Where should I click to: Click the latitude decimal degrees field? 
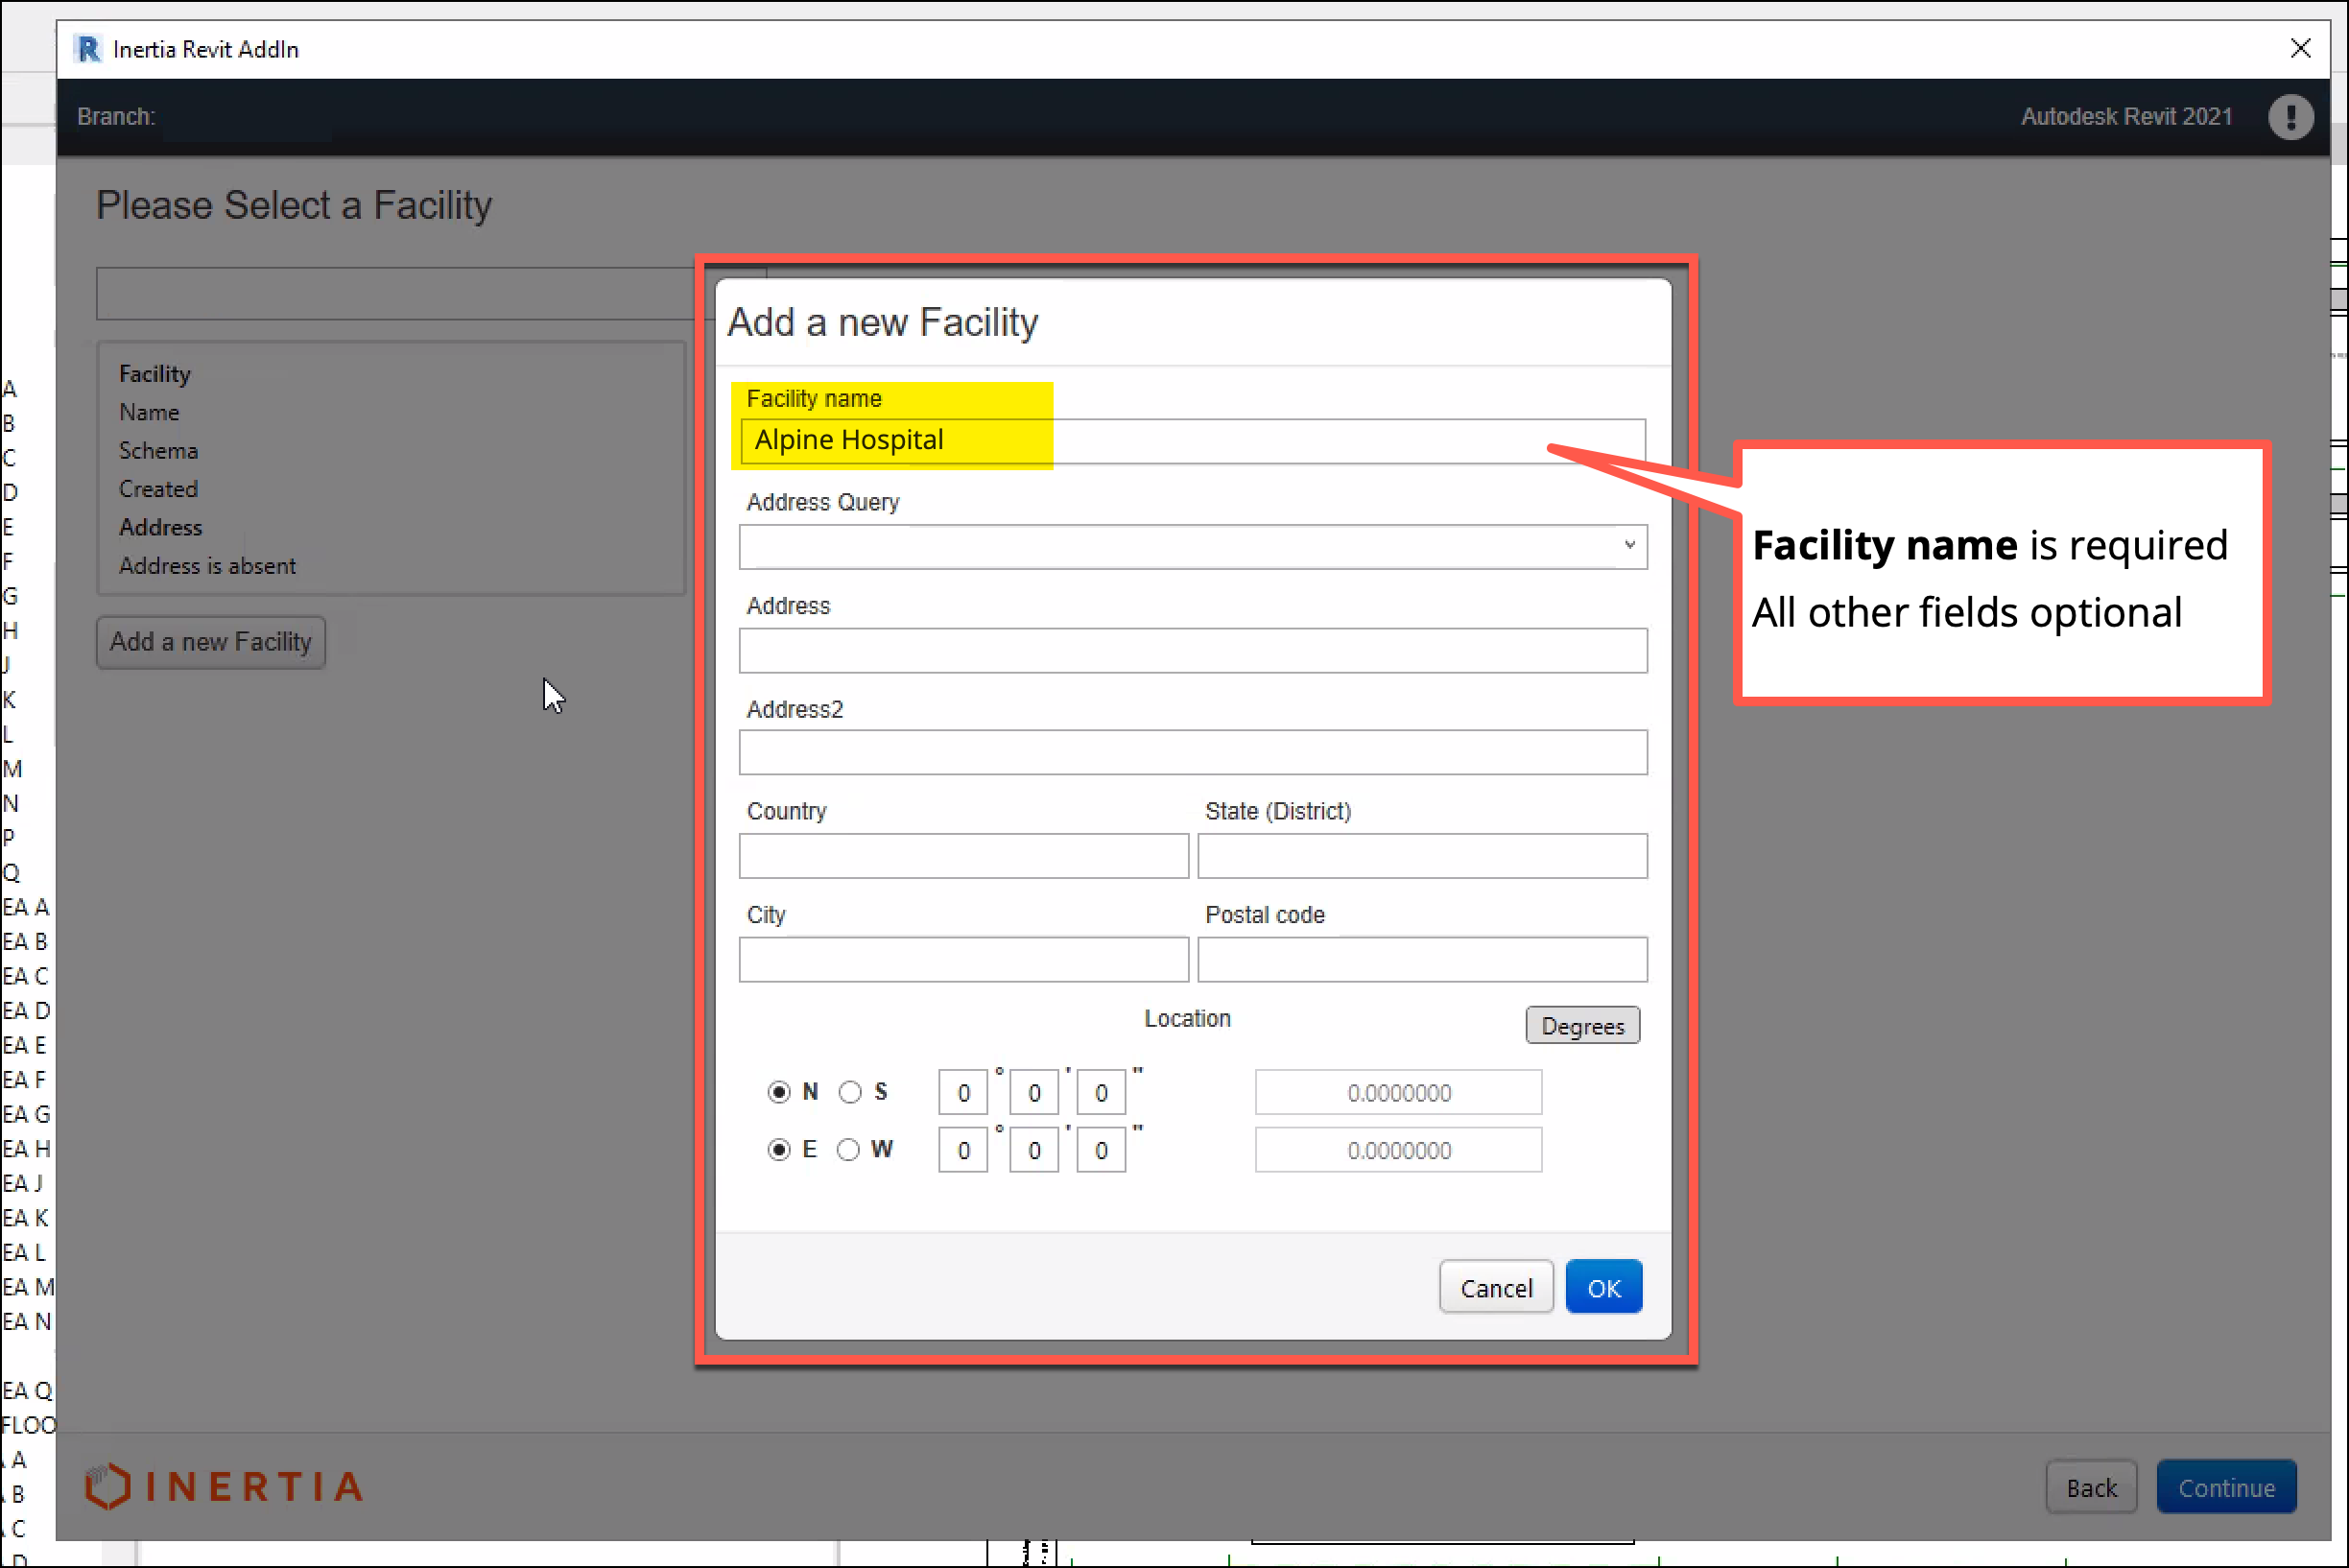pos(1398,1093)
